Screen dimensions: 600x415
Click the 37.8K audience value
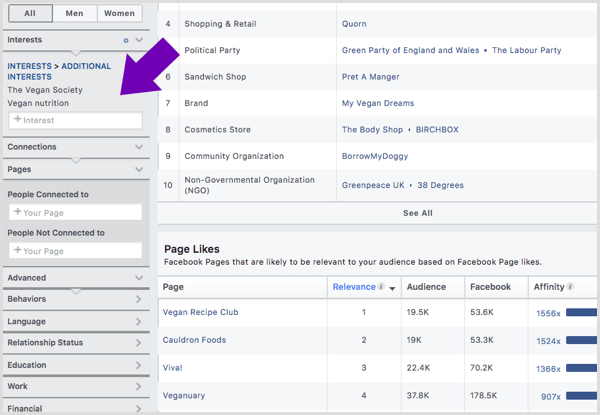(418, 395)
